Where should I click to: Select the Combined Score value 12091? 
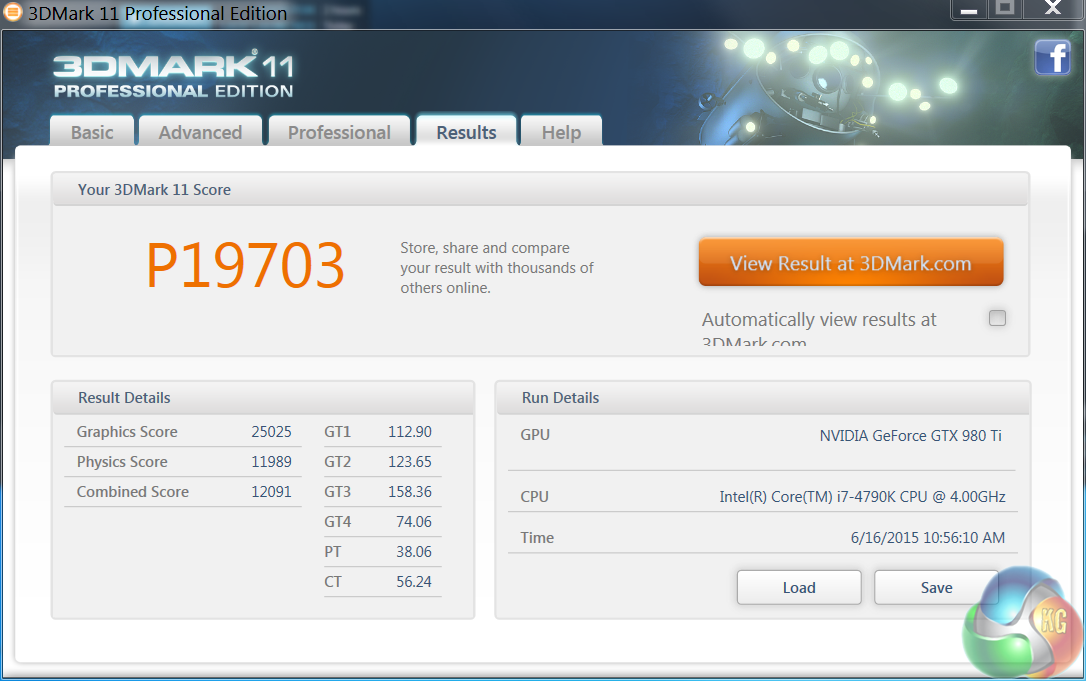coord(272,491)
